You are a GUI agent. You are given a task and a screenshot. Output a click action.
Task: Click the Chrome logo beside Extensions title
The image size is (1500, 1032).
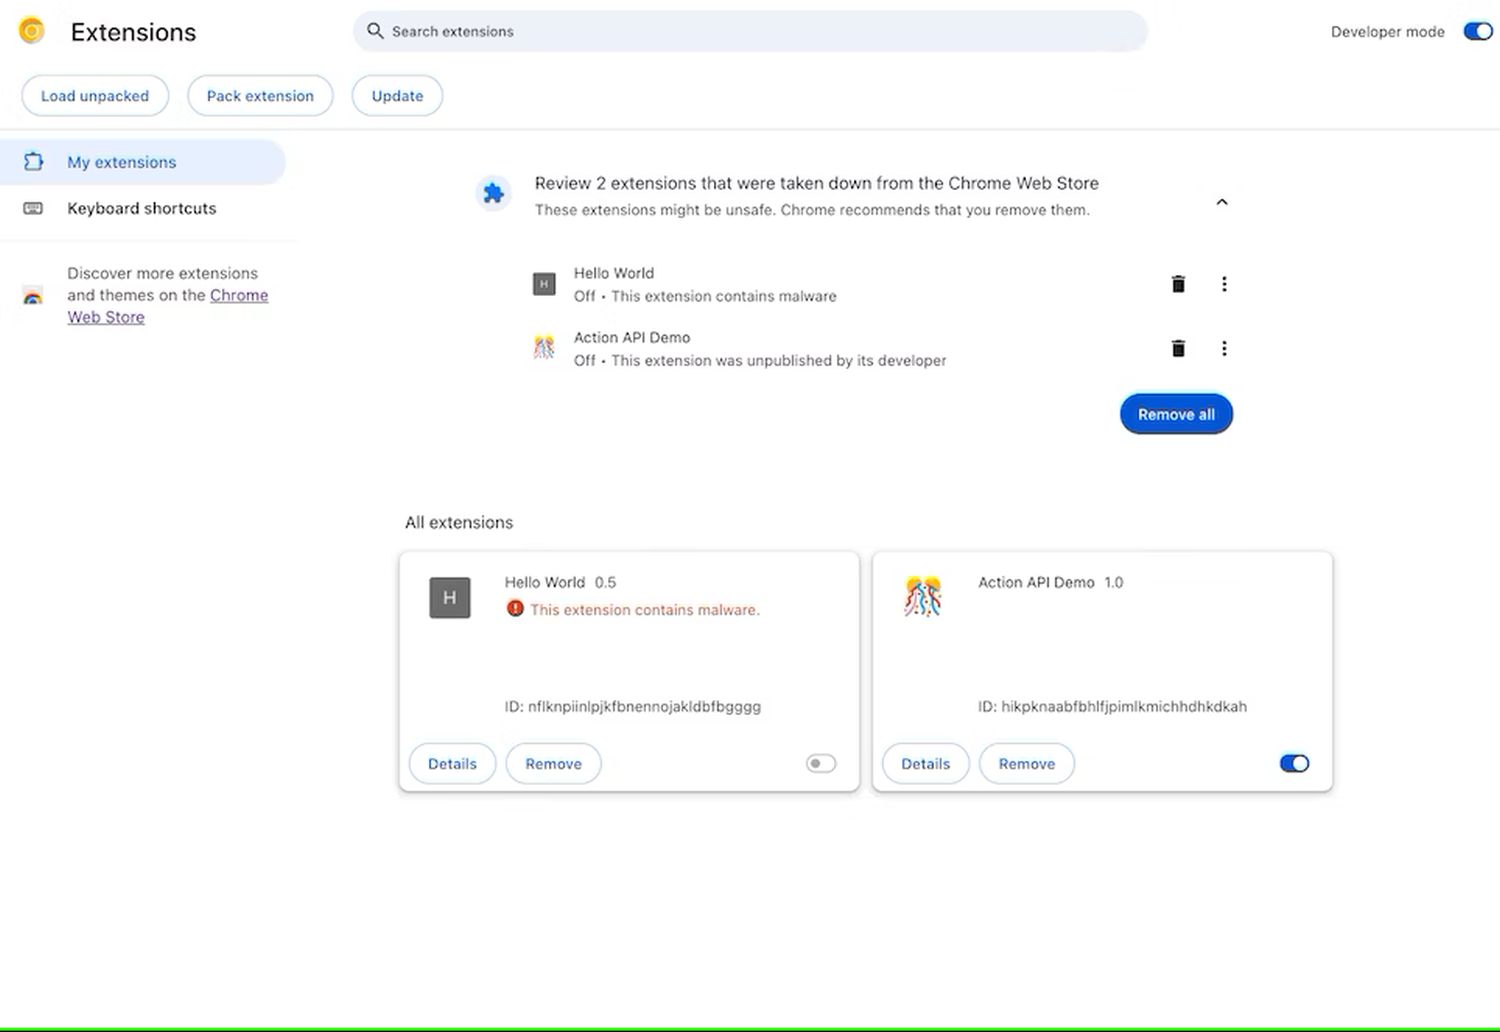32,31
